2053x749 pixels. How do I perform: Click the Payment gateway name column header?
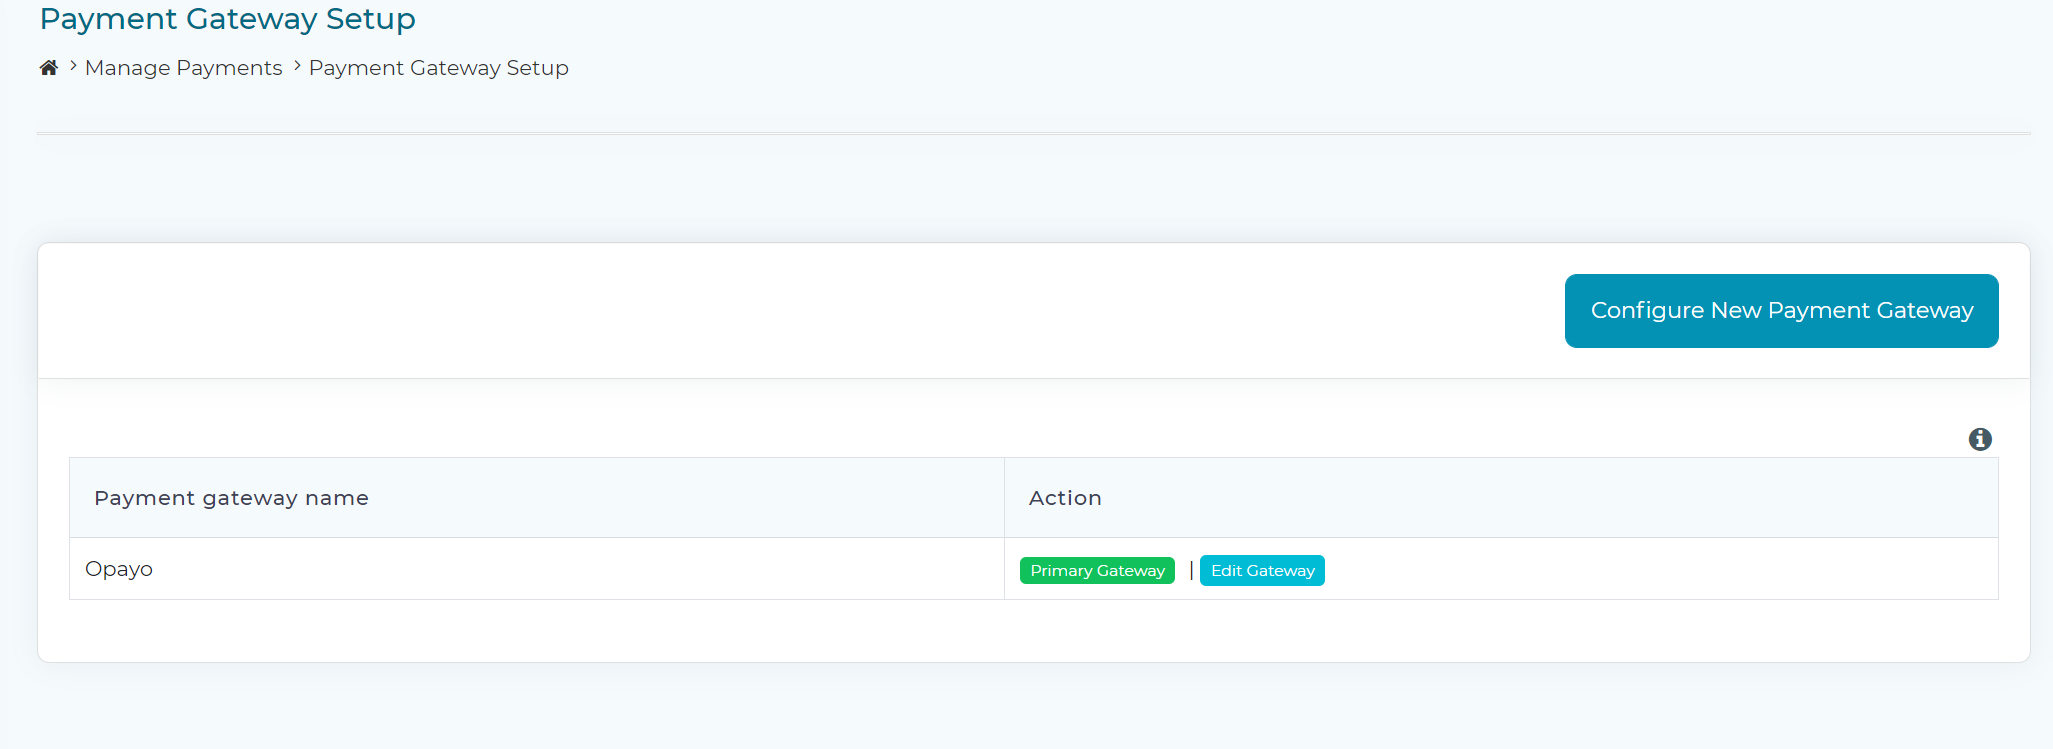[536, 498]
